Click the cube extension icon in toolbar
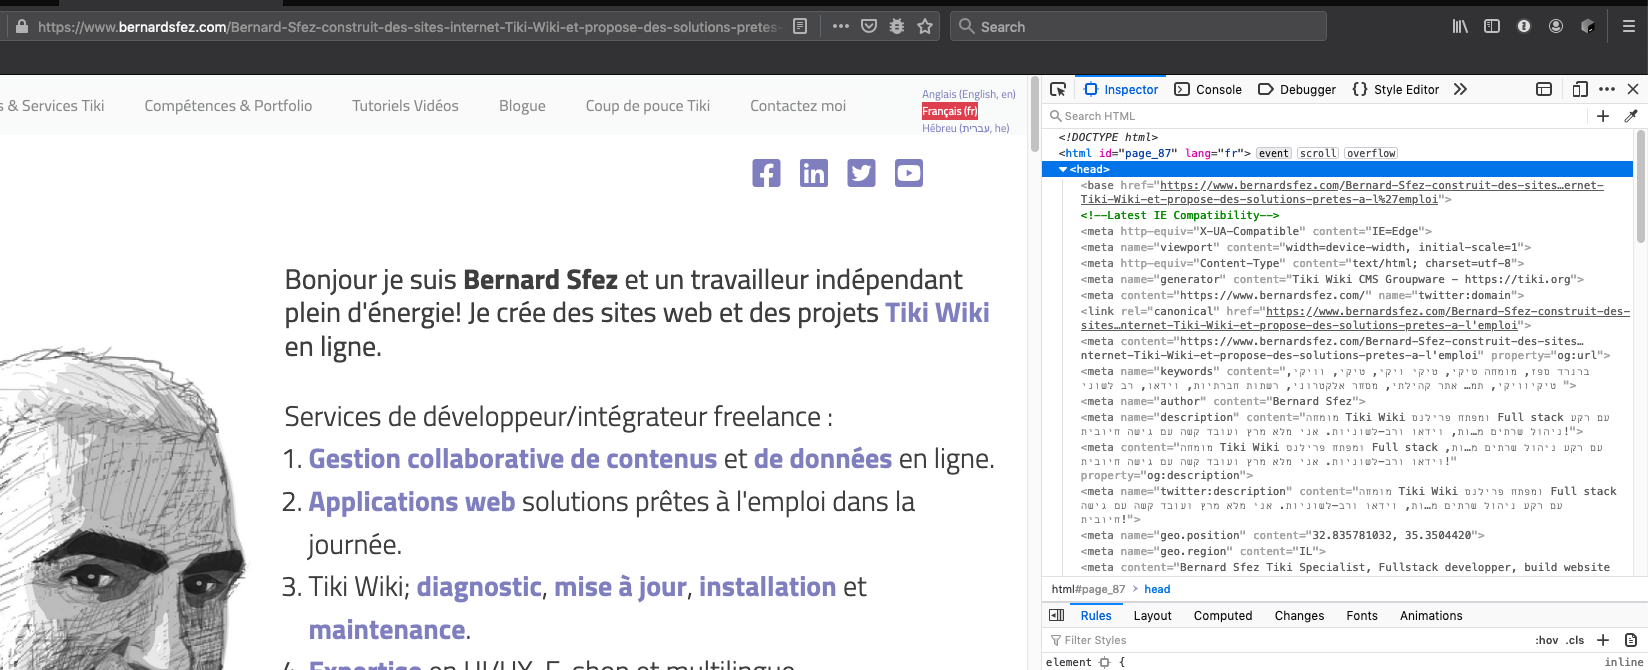The width and height of the screenshot is (1648, 670). click(x=1588, y=27)
